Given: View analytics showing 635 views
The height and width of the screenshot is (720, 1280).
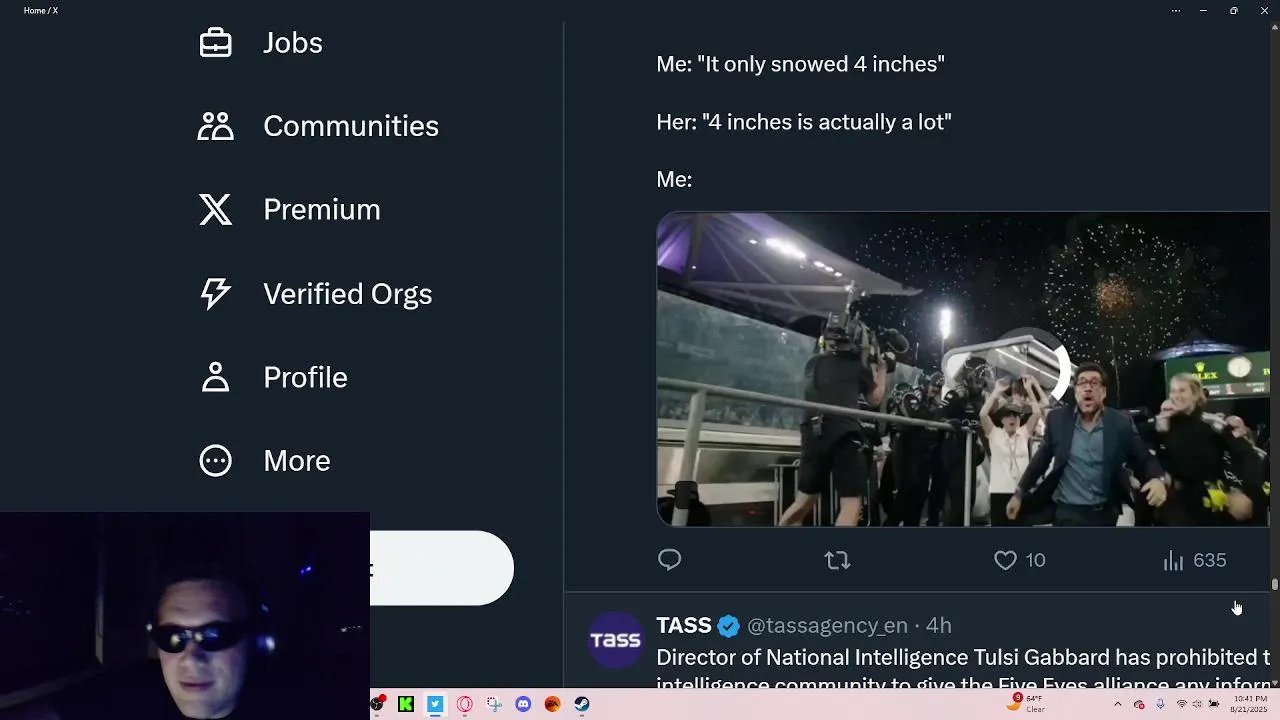Looking at the screenshot, I should coord(1174,560).
